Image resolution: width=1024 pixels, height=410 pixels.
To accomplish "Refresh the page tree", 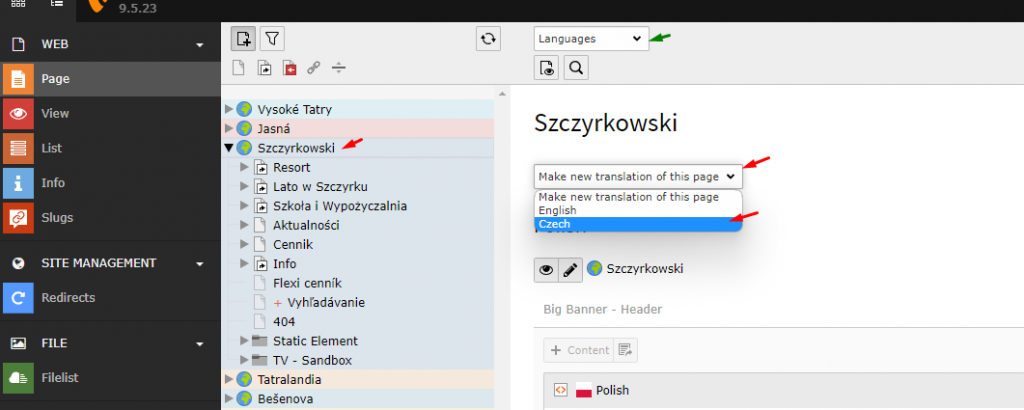I will click(x=487, y=39).
